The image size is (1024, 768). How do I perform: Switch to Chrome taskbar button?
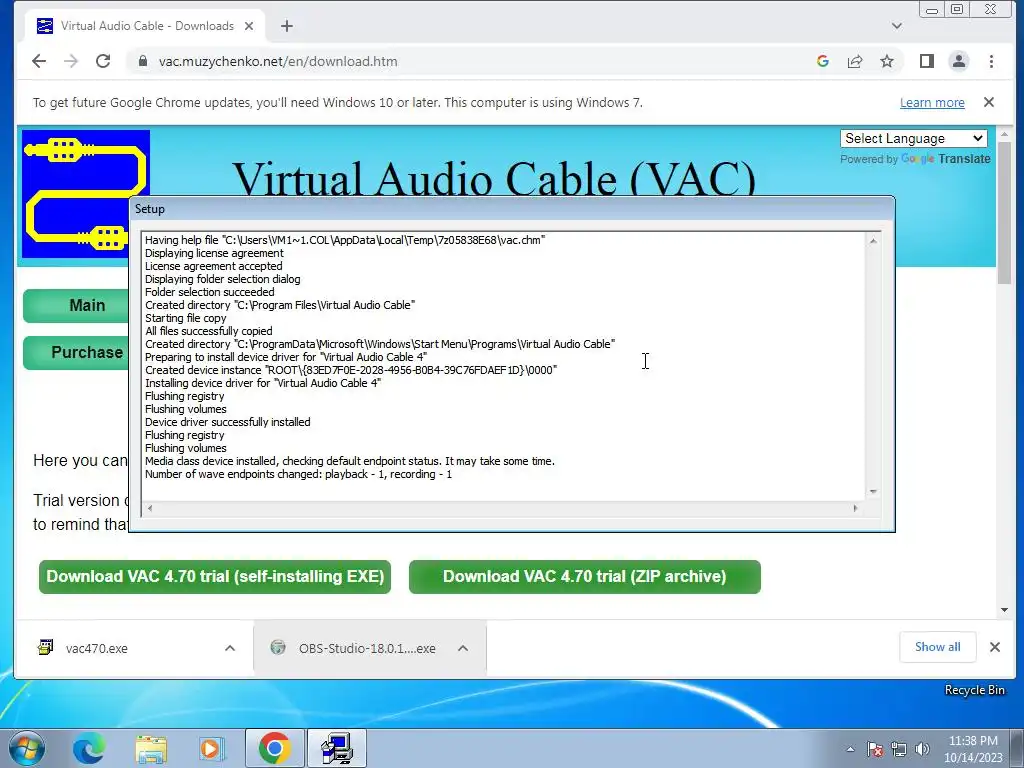[x=274, y=748]
